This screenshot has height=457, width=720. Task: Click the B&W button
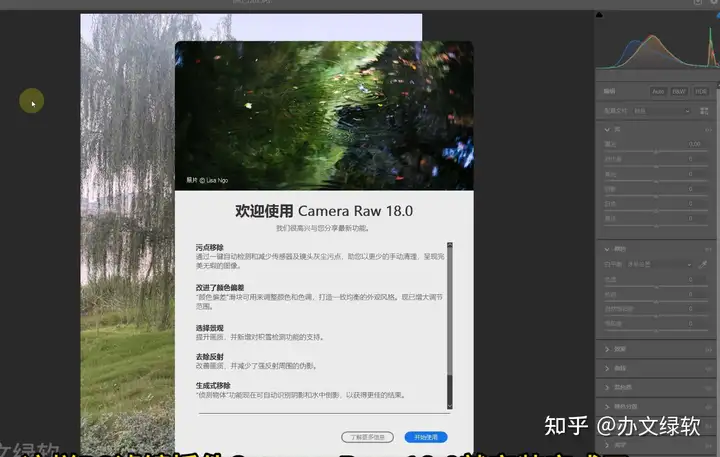[x=679, y=91]
